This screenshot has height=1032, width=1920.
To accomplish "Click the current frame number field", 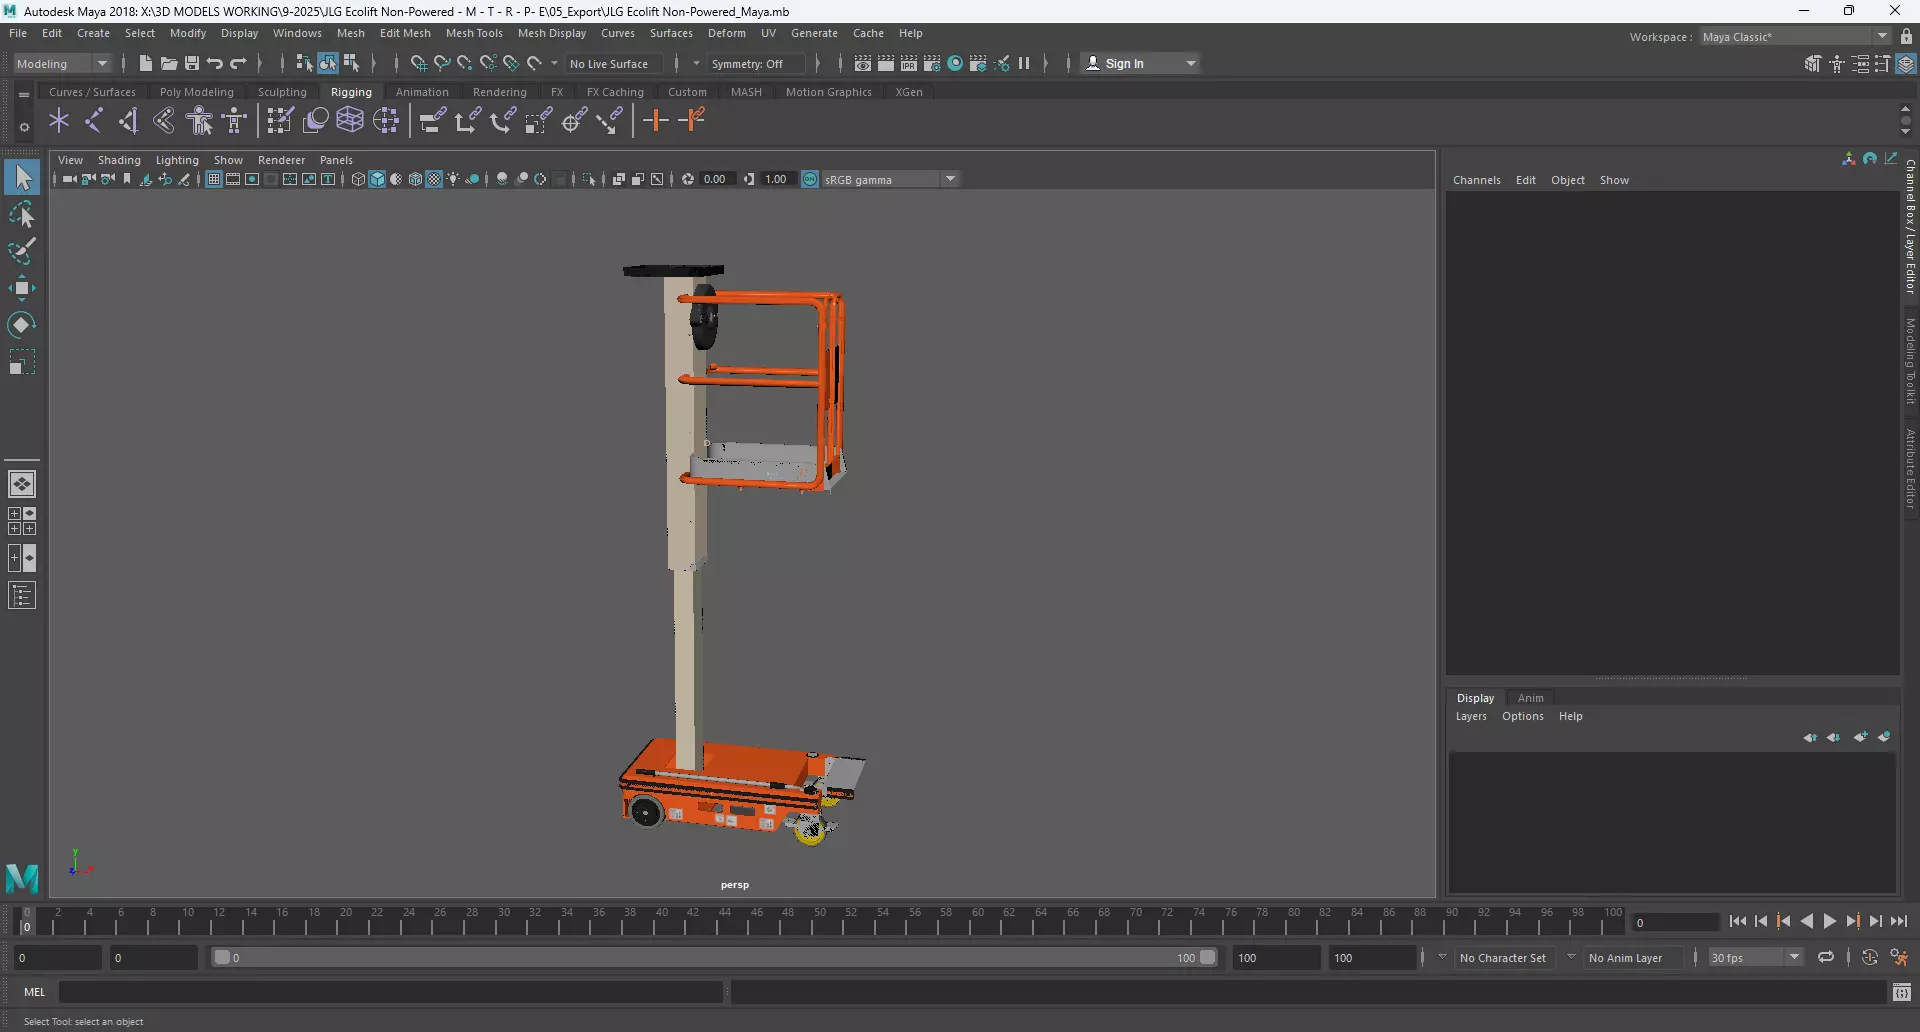I will (1675, 922).
